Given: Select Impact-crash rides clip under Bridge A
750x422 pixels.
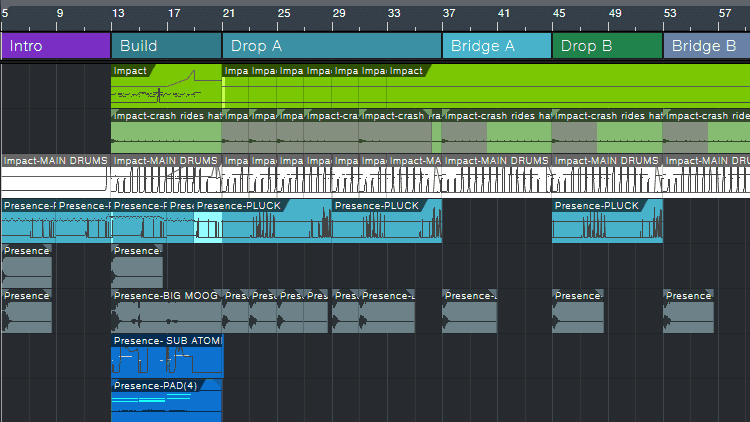Looking at the screenshot, I should [x=497, y=132].
